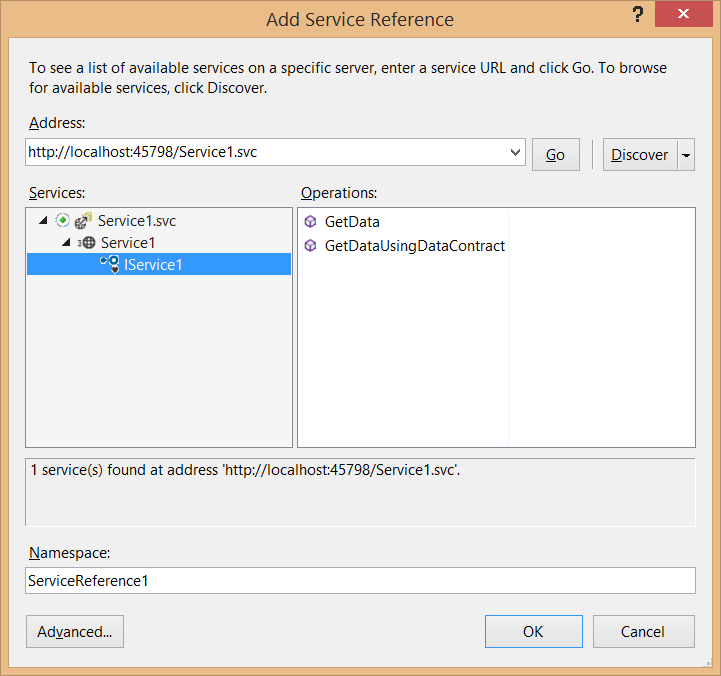The image size is (721, 676).
Task: Select the GetData operation
Action: tap(352, 222)
